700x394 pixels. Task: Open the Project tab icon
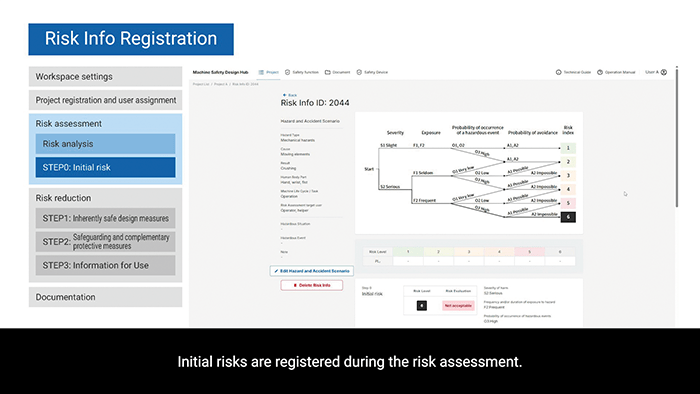point(261,72)
